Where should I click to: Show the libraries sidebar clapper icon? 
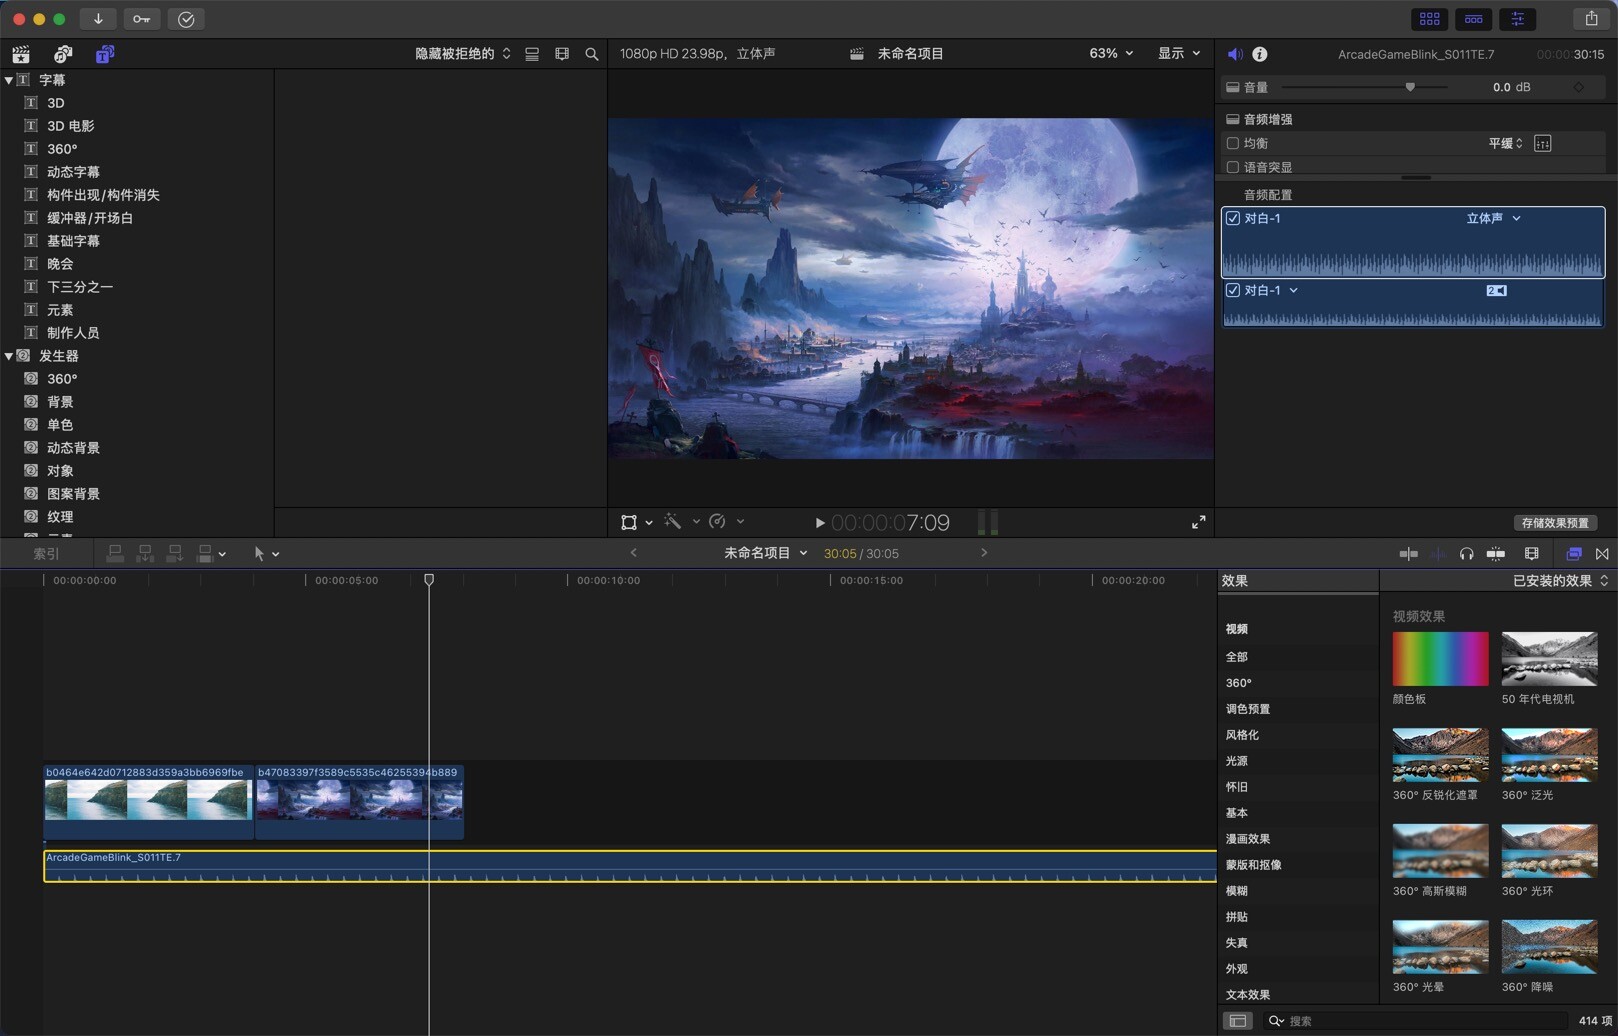coord(21,54)
